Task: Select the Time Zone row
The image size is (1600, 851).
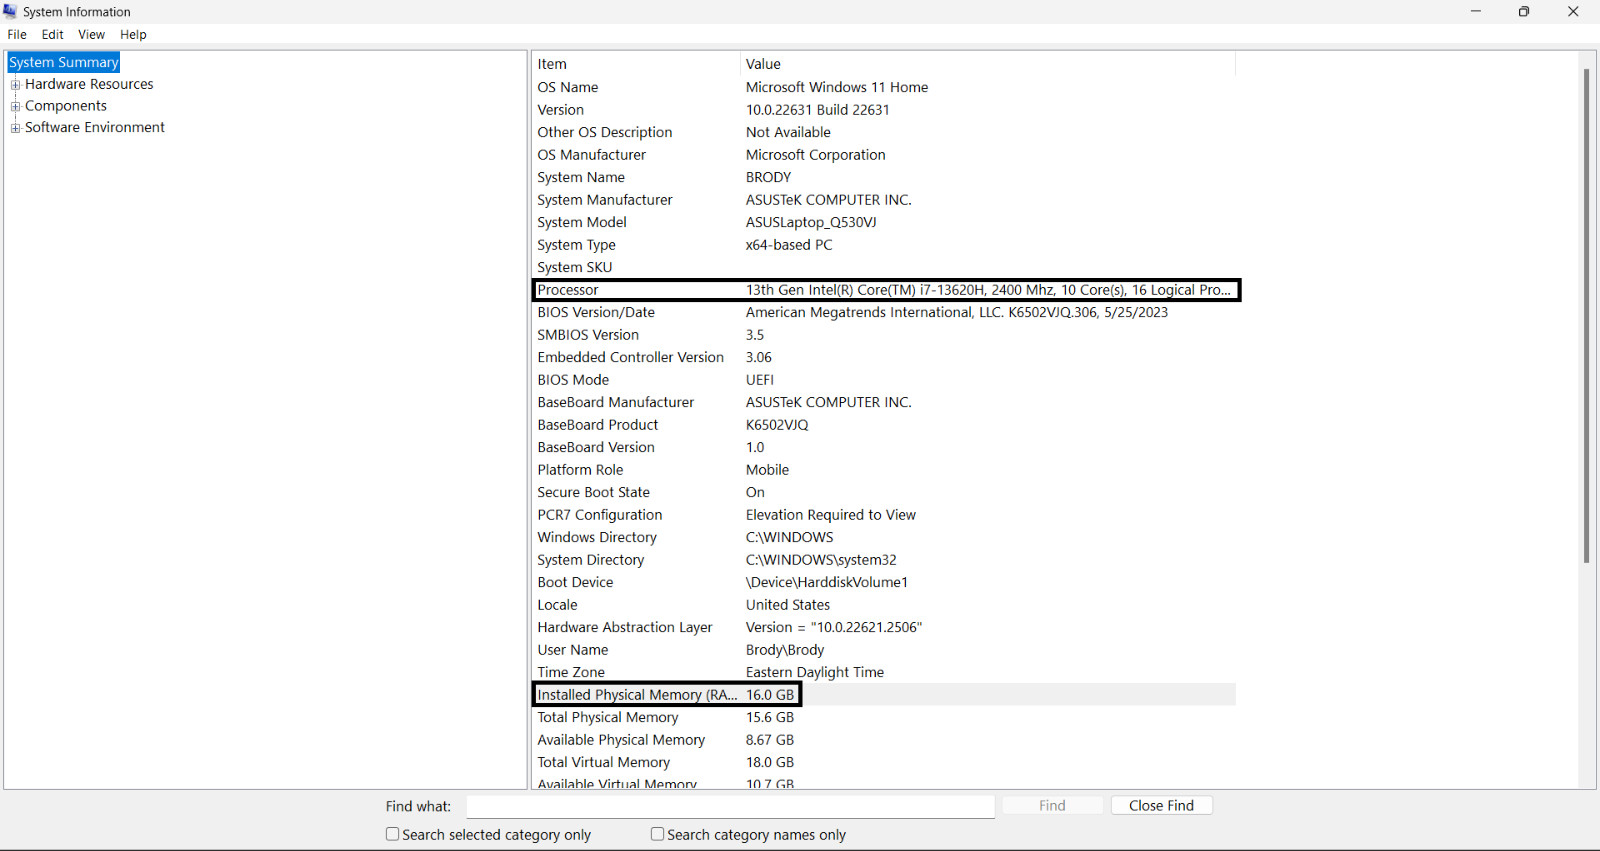Action: pyautogui.click(x=885, y=672)
